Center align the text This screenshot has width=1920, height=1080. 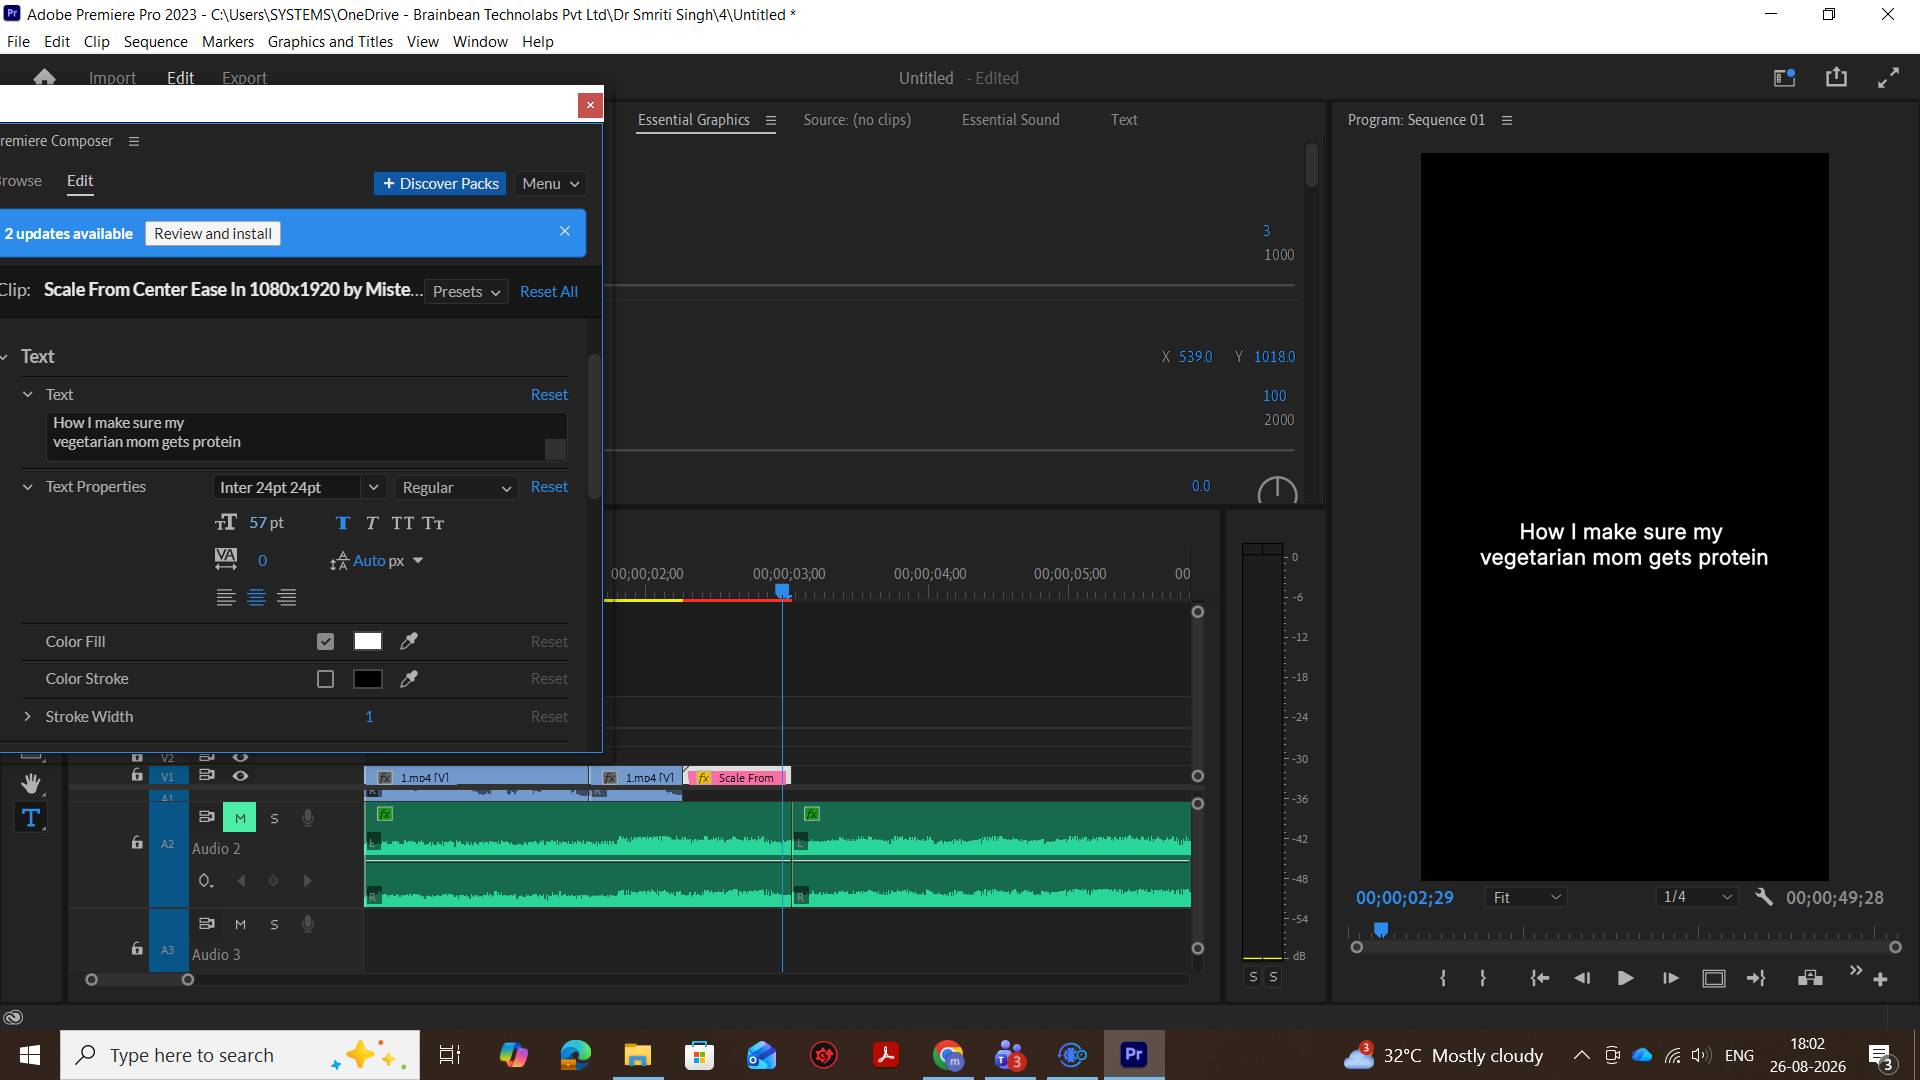click(256, 598)
